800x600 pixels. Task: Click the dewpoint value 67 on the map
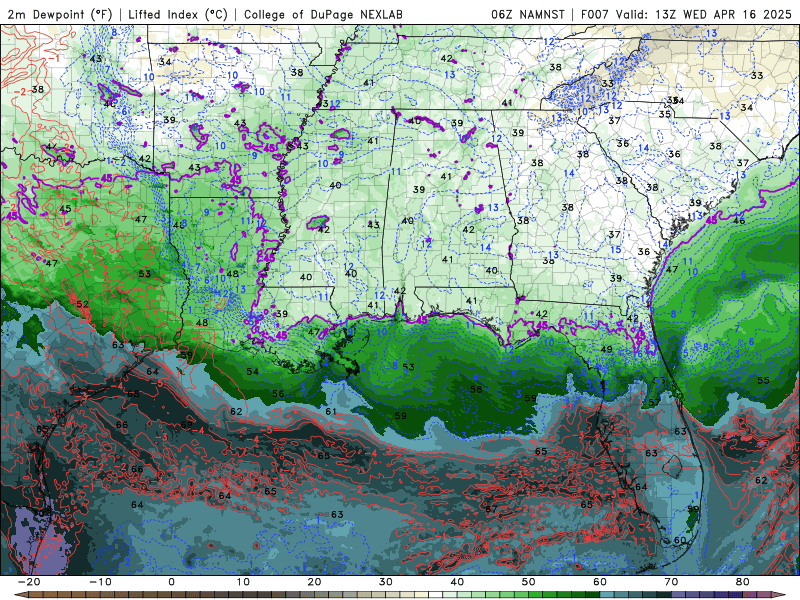[x=491, y=509]
